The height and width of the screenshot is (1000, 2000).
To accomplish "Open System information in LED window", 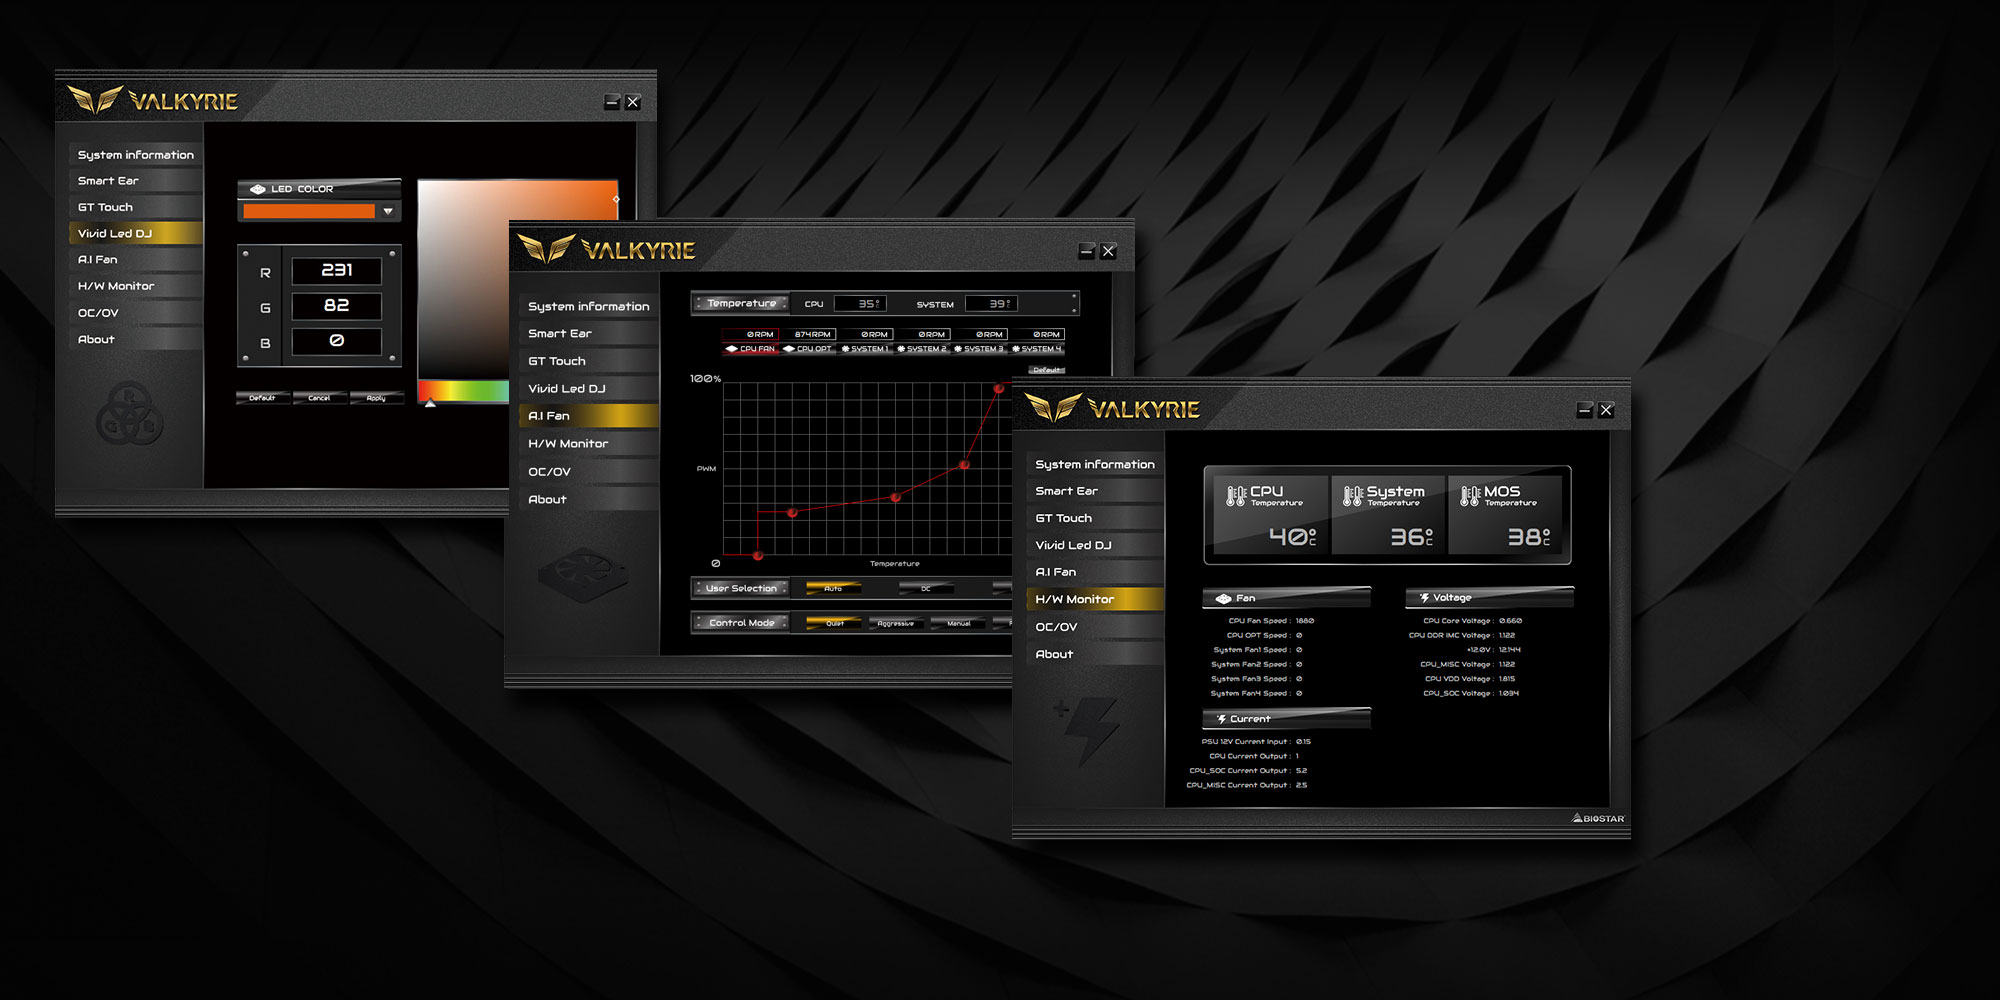I will point(136,155).
